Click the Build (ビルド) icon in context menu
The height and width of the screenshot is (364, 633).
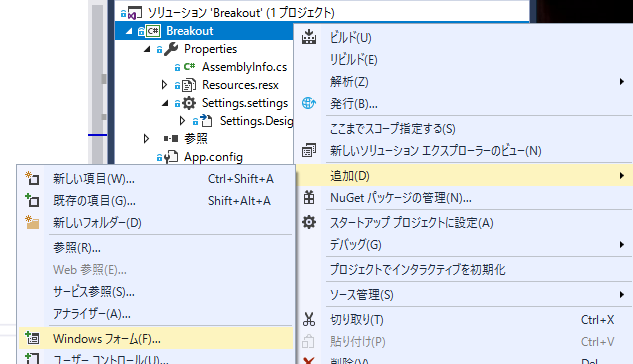click(x=309, y=37)
